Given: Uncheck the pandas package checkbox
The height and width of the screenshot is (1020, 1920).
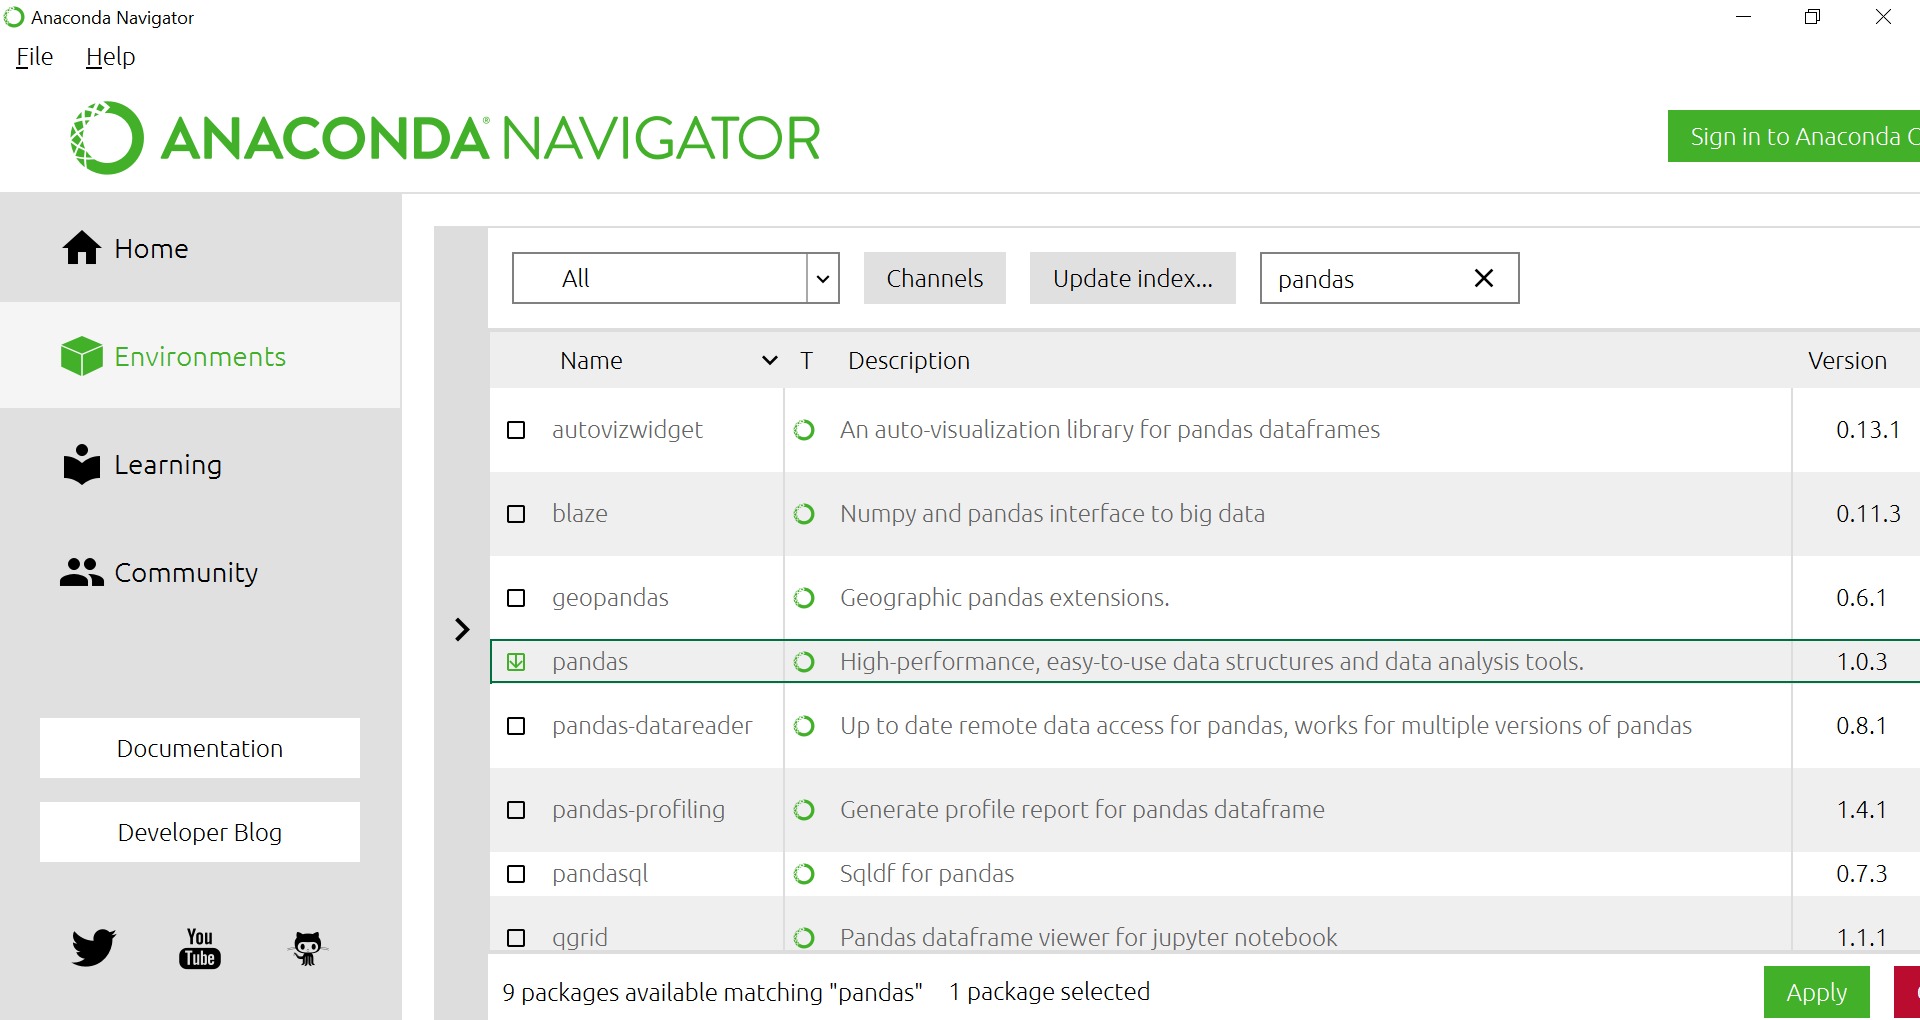Looking at the screenshot, I should point(516,662).
